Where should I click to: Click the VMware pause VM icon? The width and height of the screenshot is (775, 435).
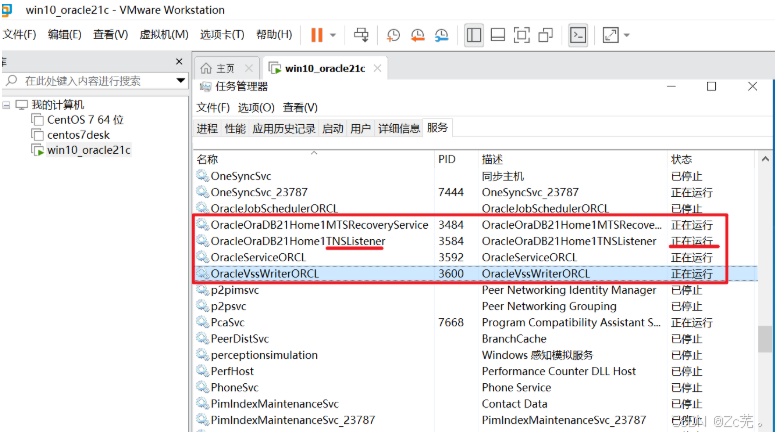point(317,35)
